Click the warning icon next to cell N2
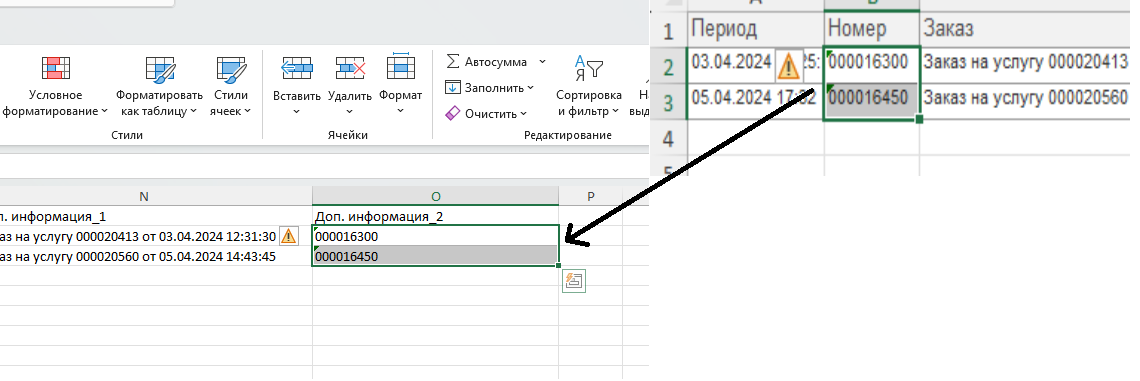The height and width of the screenshot is (381, 1140). tap(289, 236)
